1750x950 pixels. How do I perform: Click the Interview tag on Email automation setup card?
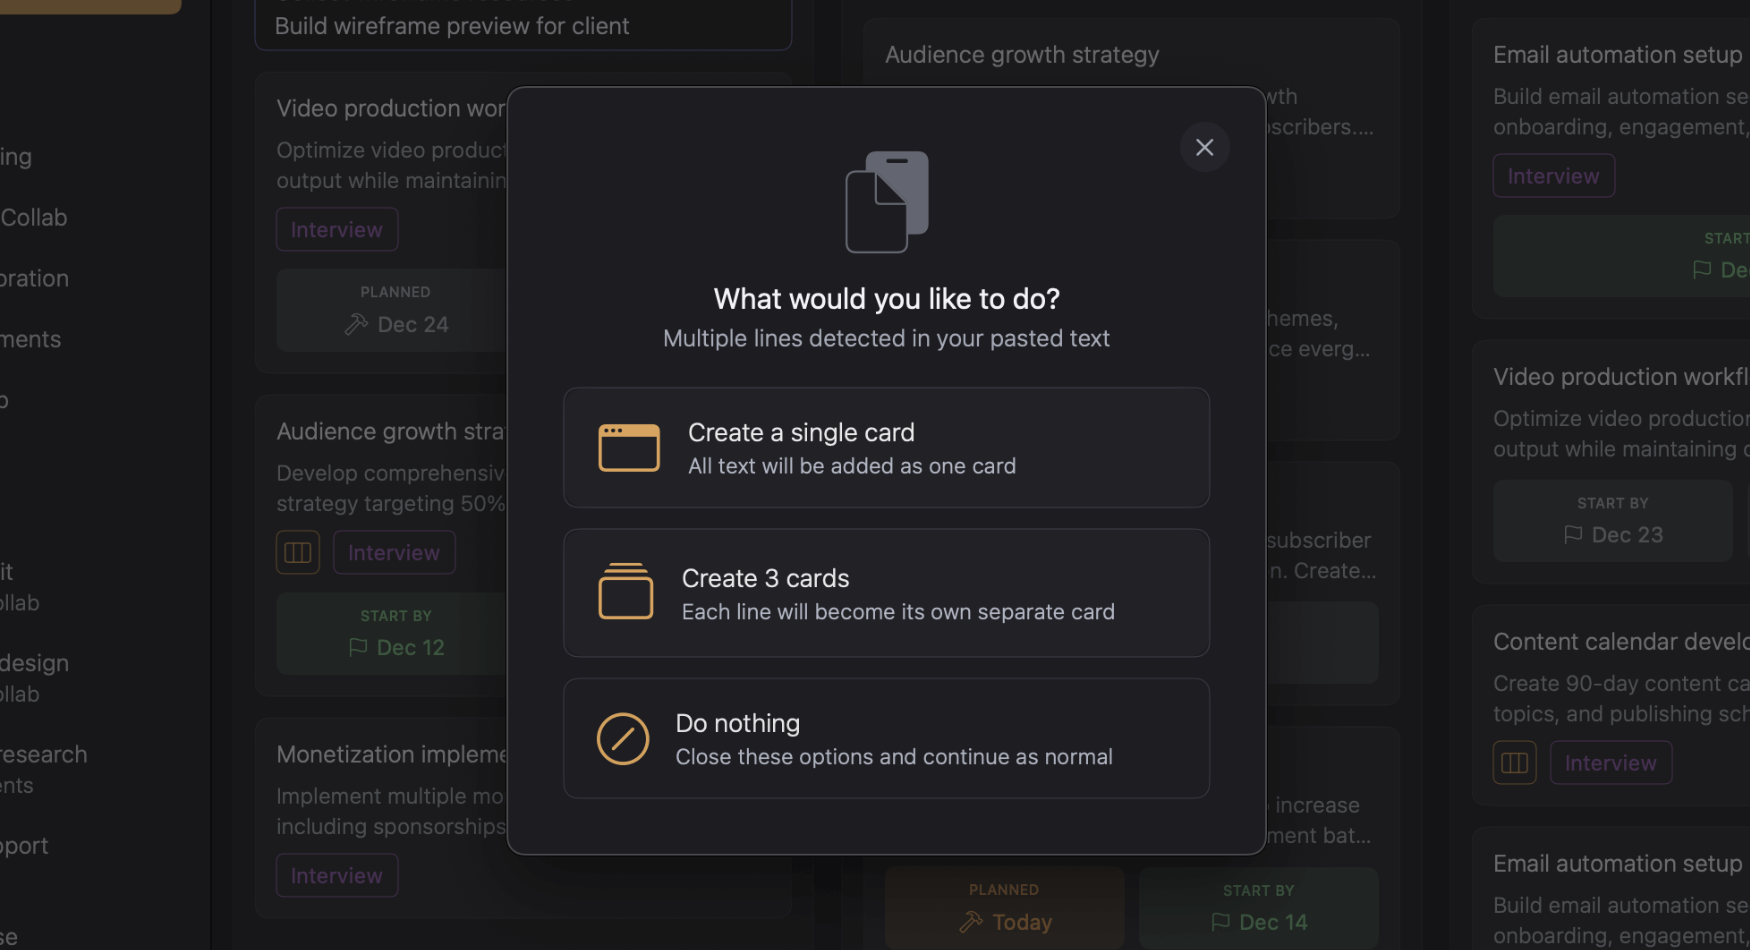click(x=1553, y=175)
